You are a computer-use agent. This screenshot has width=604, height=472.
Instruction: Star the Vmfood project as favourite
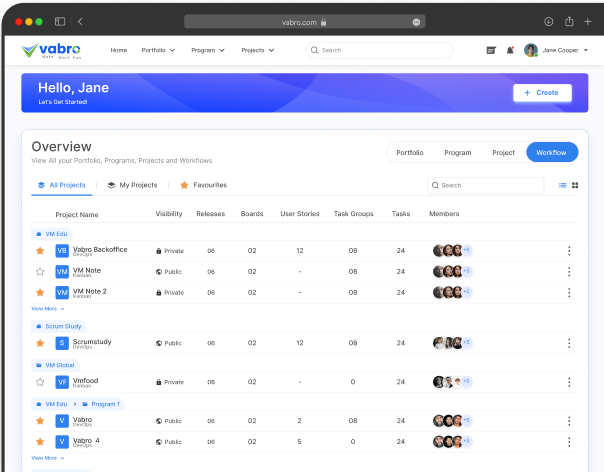(x=40, y=382)
